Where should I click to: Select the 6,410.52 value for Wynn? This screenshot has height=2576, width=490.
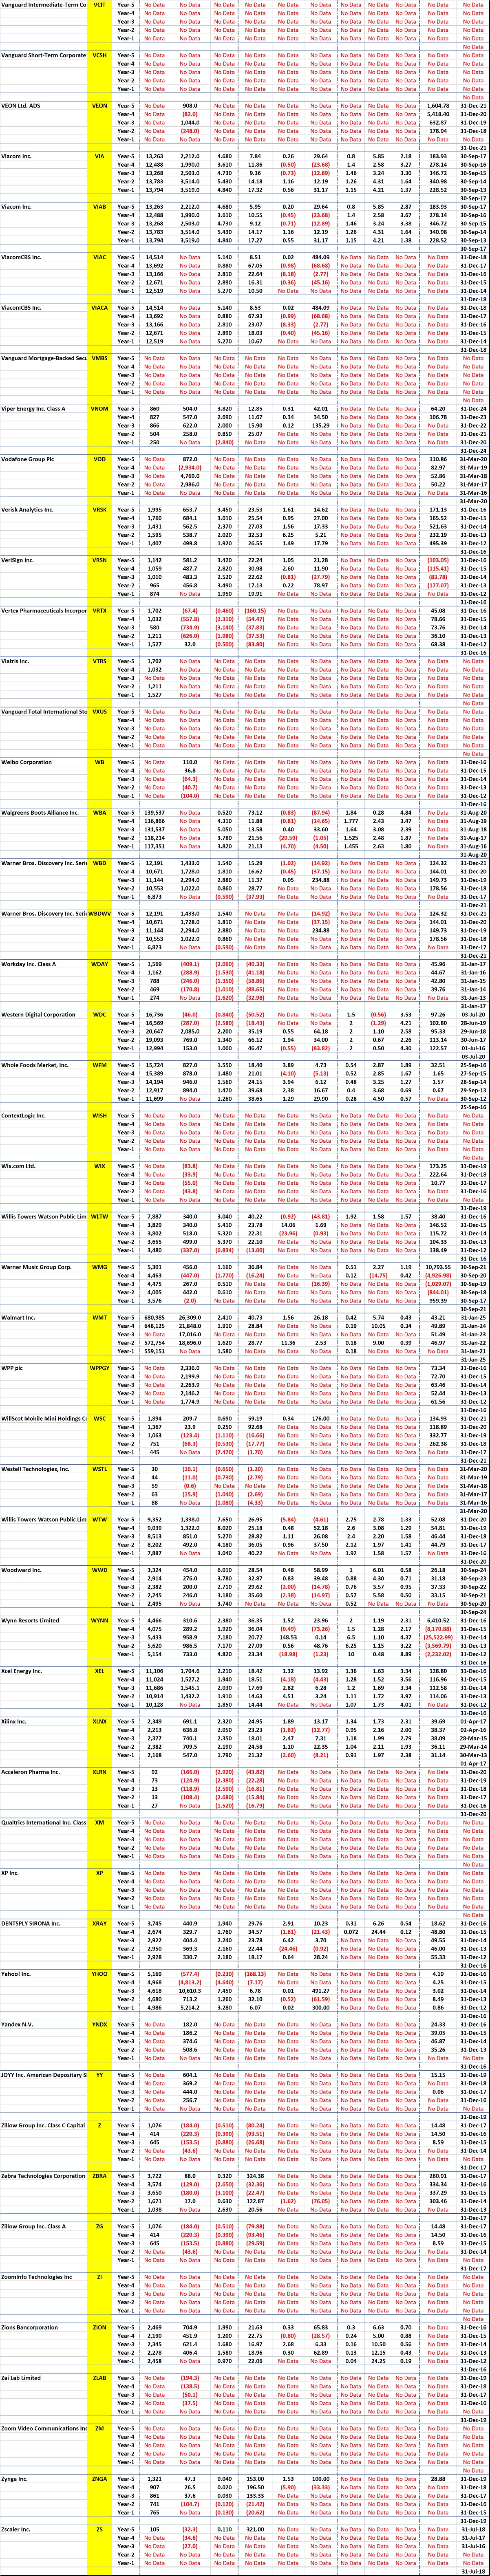point(438,1619)
